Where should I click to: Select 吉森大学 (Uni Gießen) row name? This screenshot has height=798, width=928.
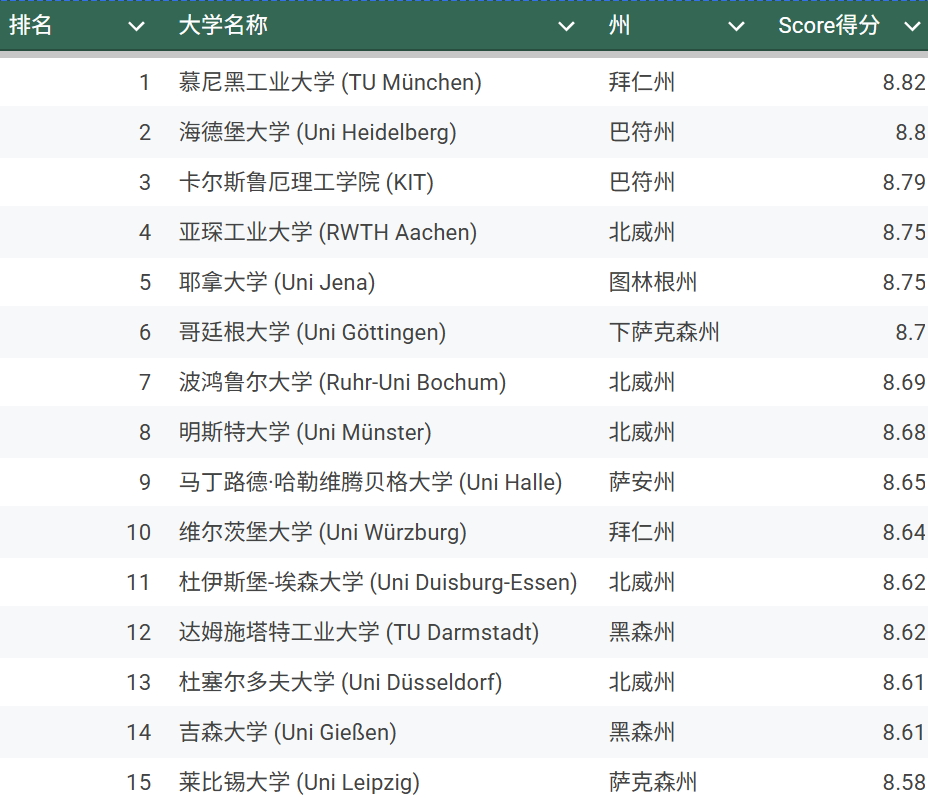(288, 732)
